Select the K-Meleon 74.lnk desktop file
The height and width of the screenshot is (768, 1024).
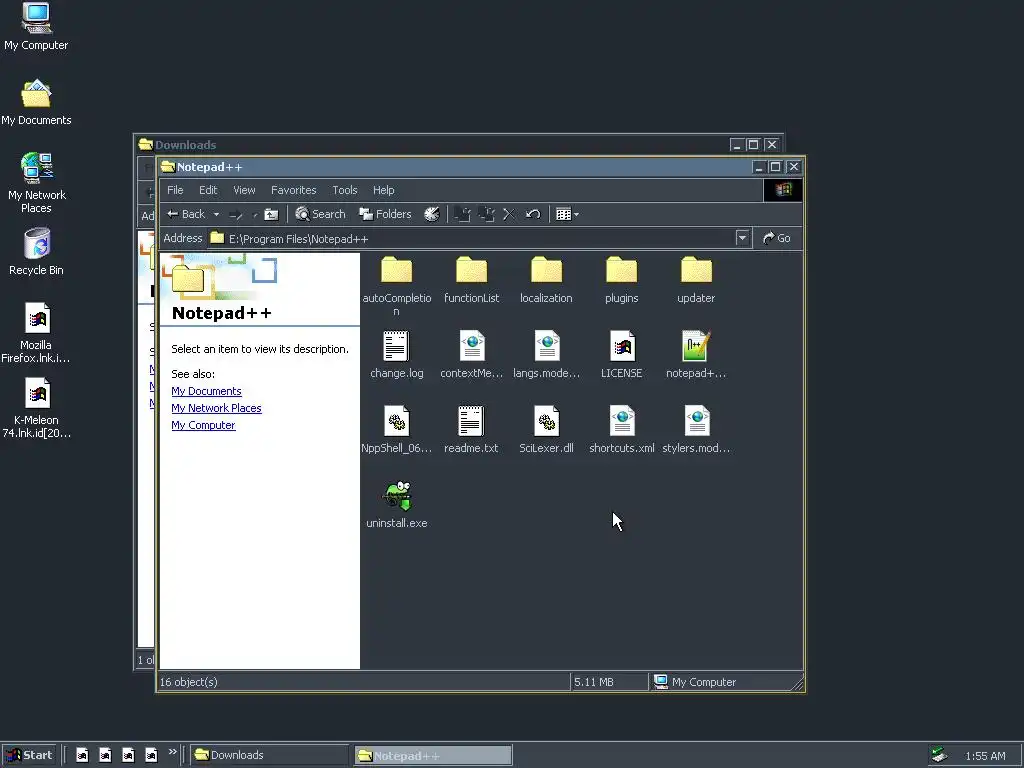coord(37,408)
